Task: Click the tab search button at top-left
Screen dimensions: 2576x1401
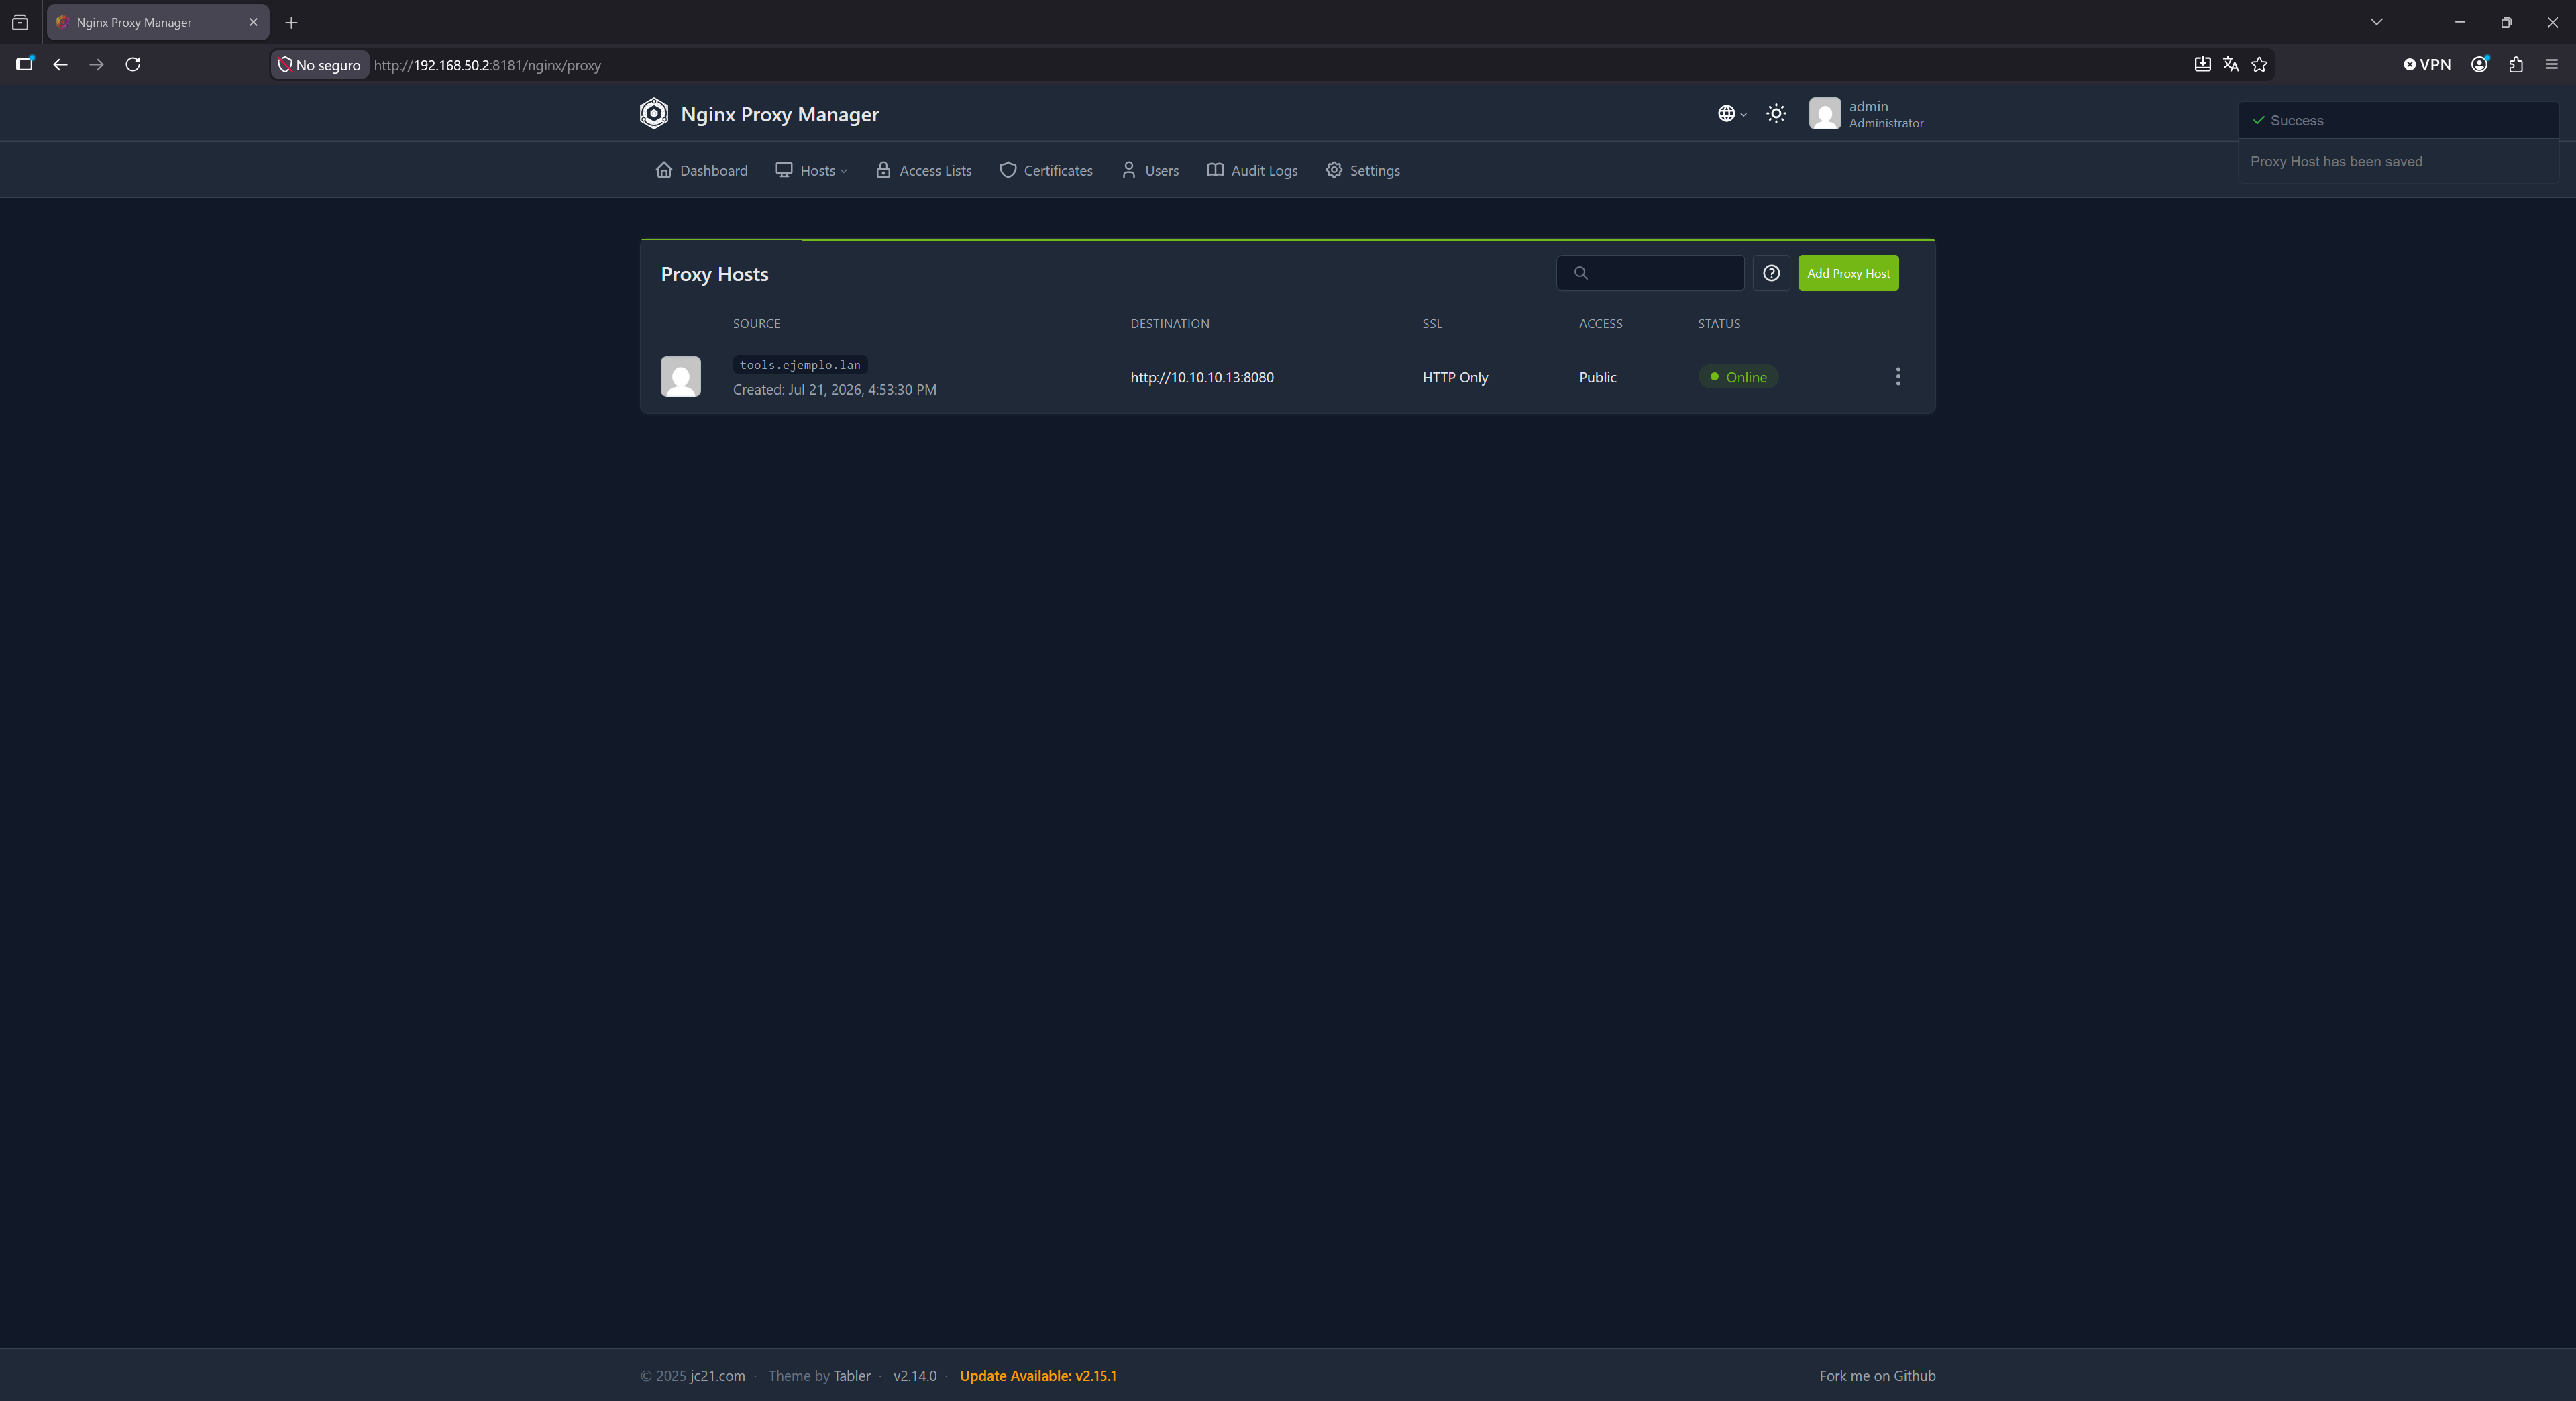Action: [20, 22]
